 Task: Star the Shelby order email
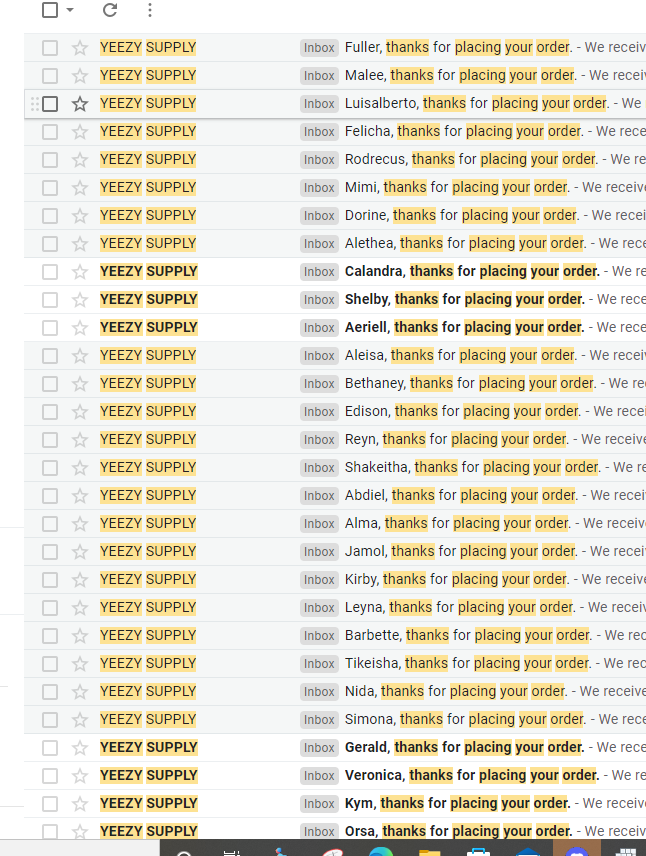tap(80, 300)
